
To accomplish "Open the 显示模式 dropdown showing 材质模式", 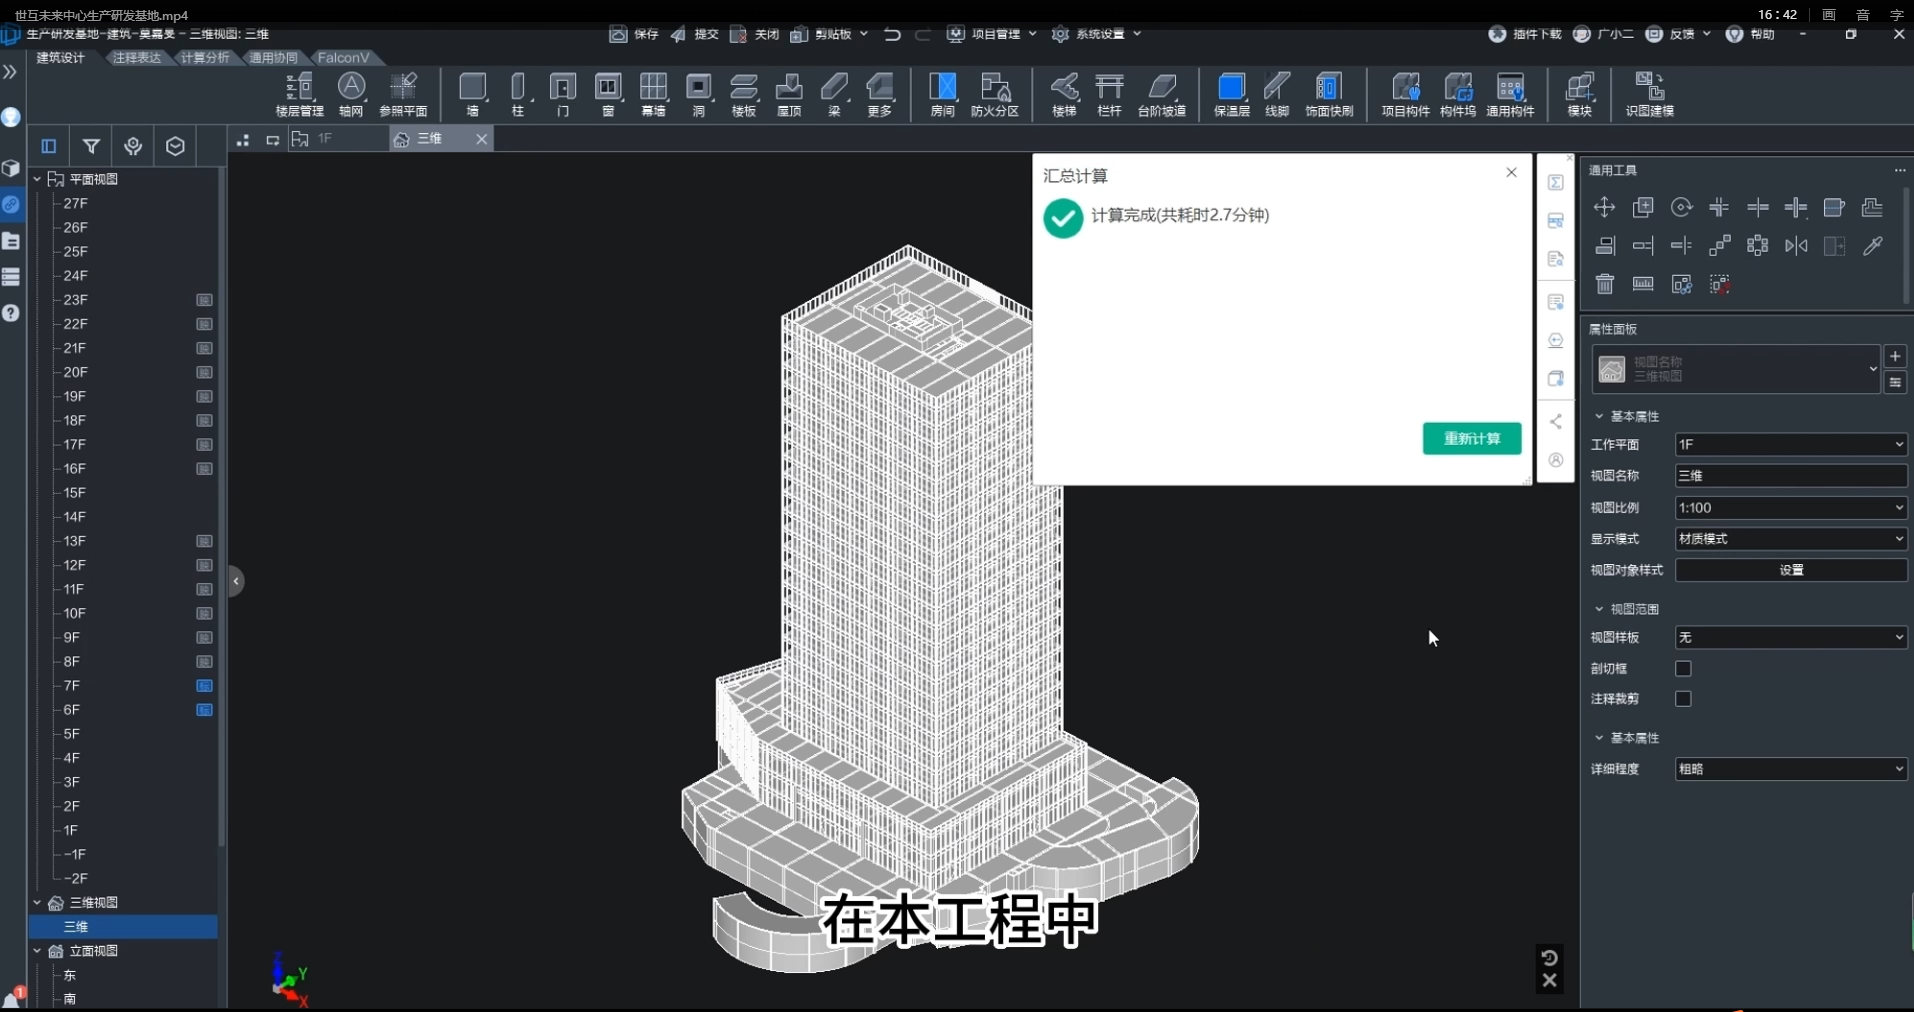I will 1789,539.
